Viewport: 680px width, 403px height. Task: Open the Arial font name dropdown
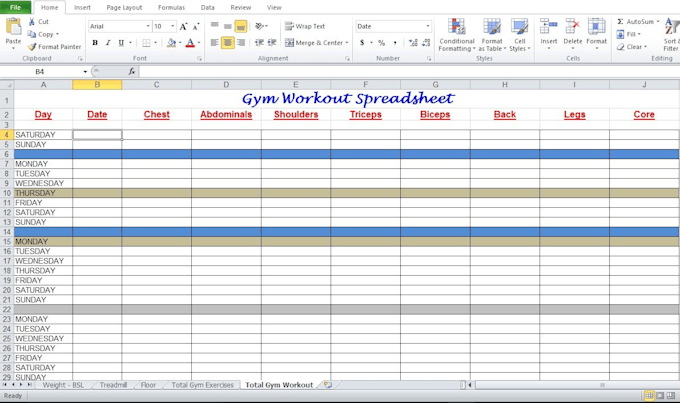click(x=148, y=26)
